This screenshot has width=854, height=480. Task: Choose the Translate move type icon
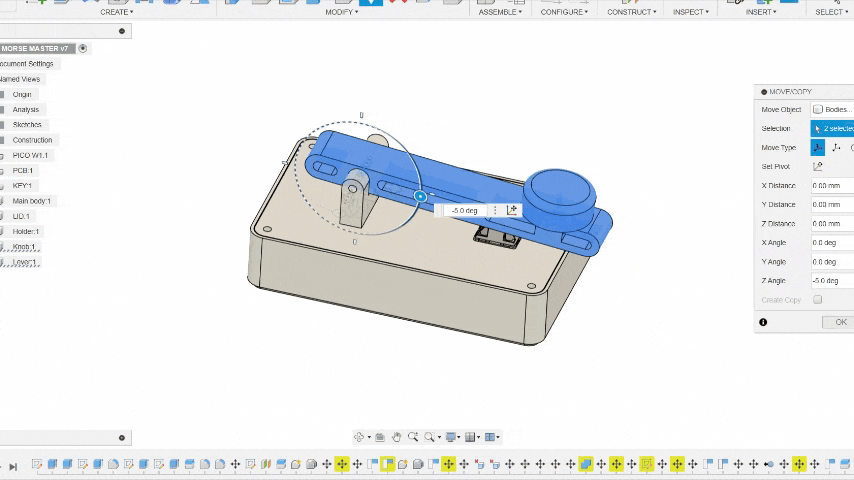coord(836,147)
